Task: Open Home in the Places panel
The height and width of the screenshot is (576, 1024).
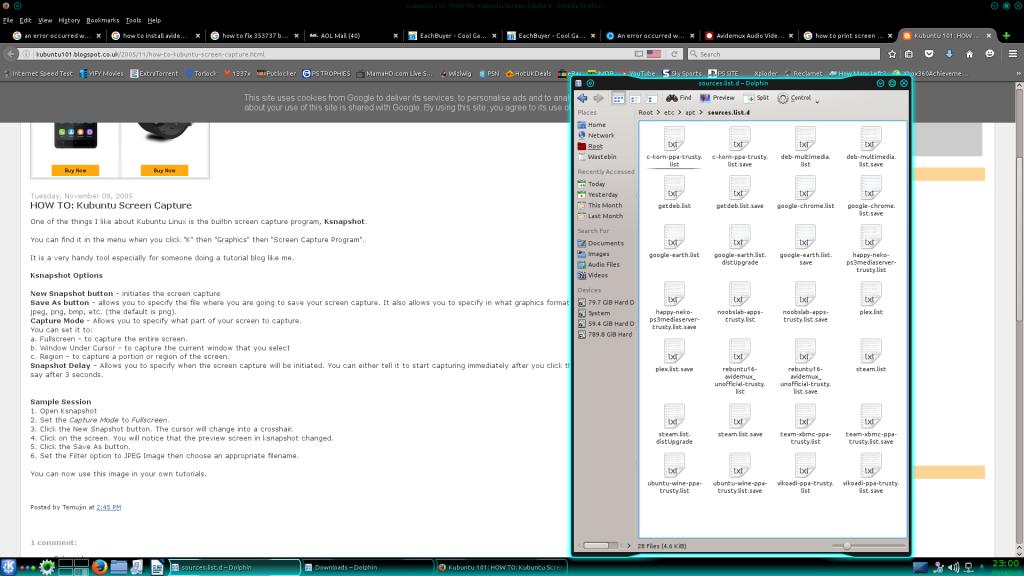Action: 596,125
